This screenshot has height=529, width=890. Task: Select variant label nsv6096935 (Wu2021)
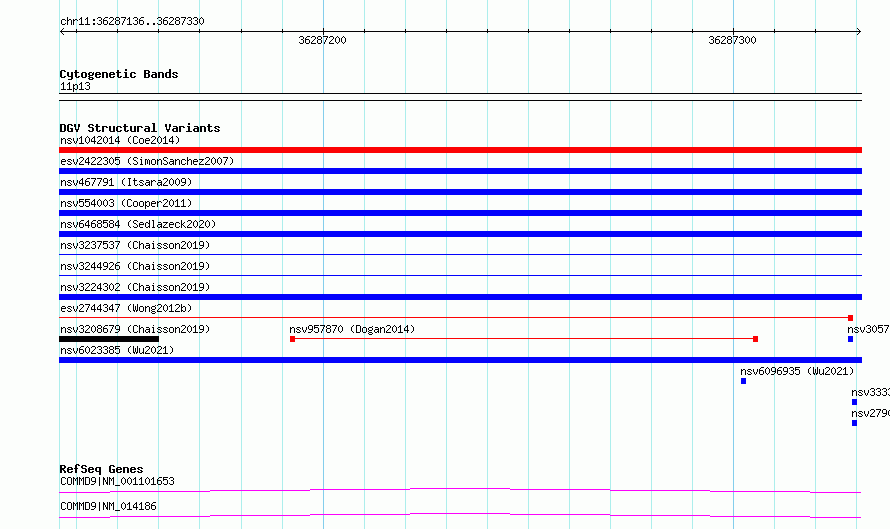[797, 371]
